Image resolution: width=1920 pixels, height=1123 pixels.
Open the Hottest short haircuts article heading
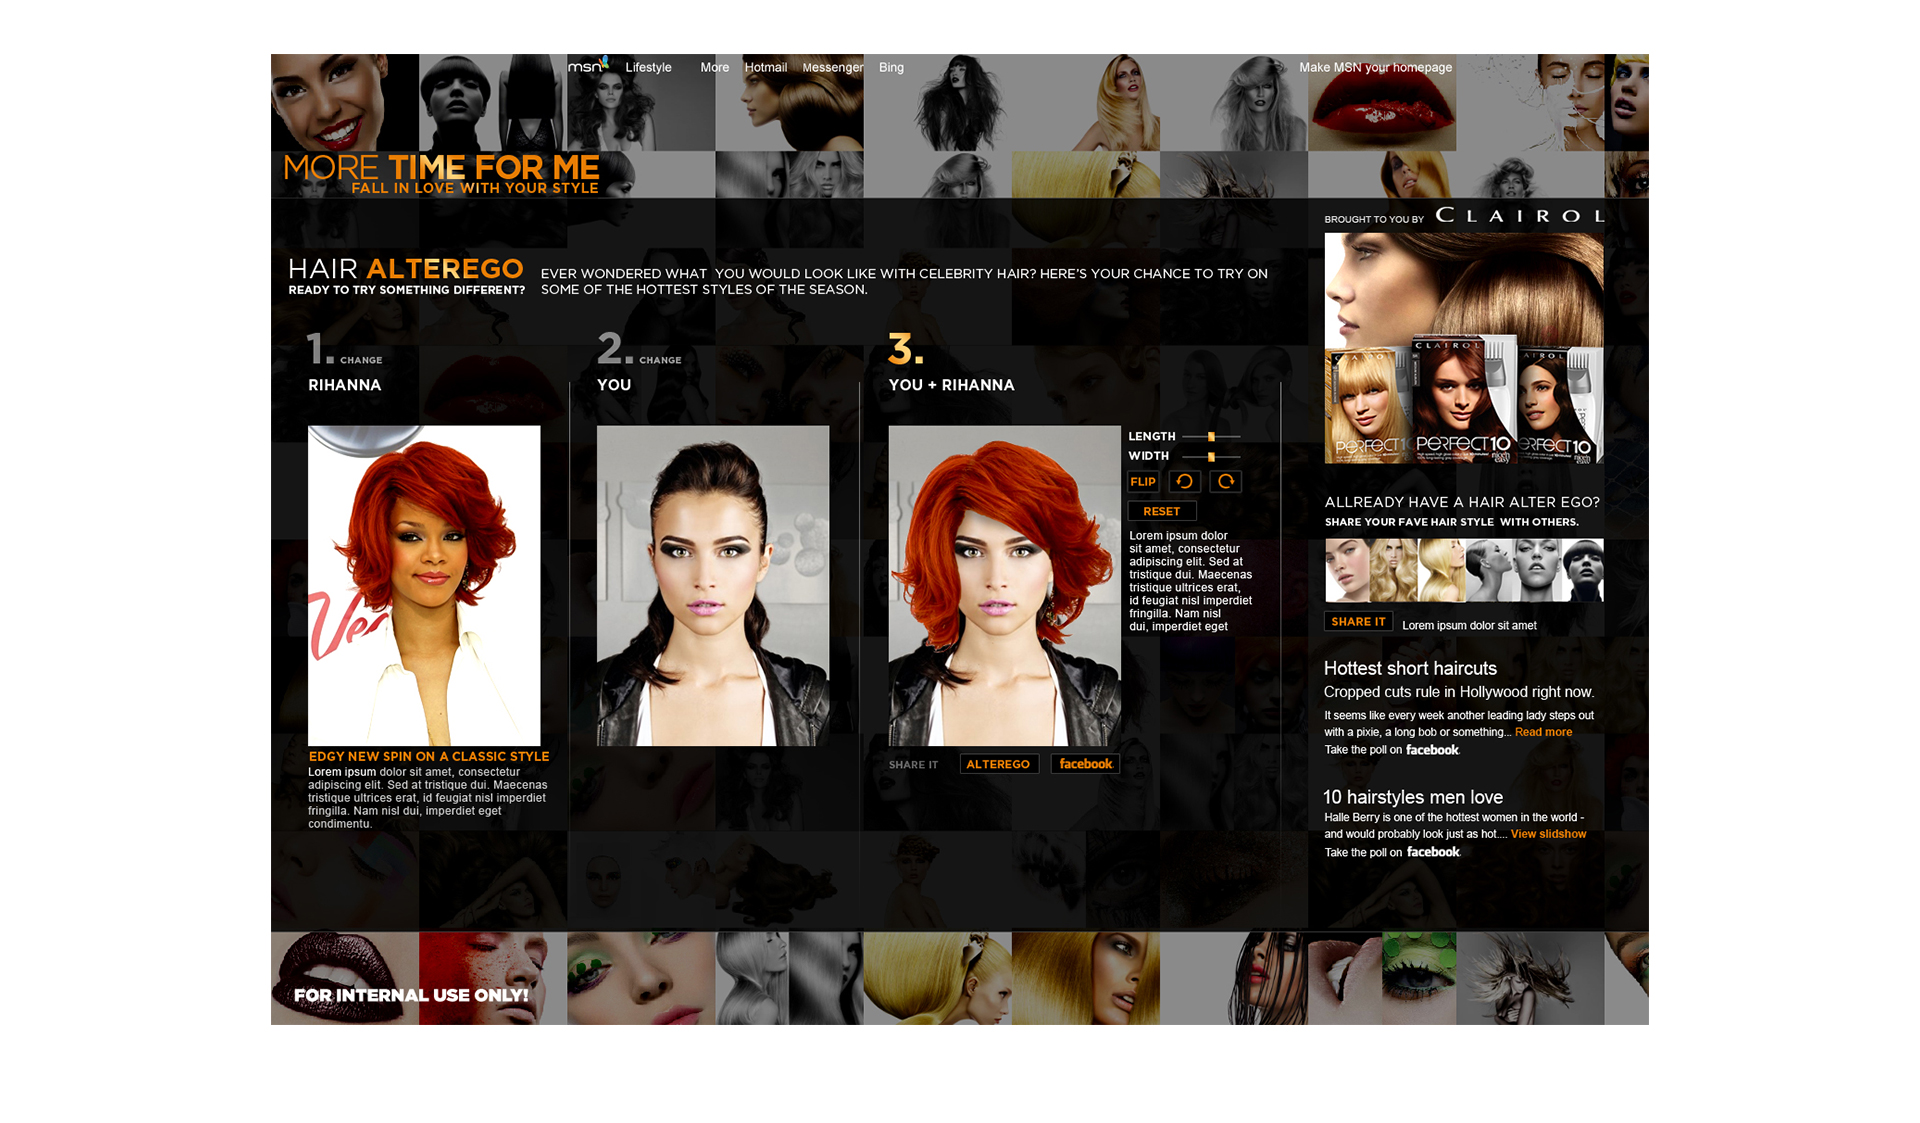(x=1410, y=668)
